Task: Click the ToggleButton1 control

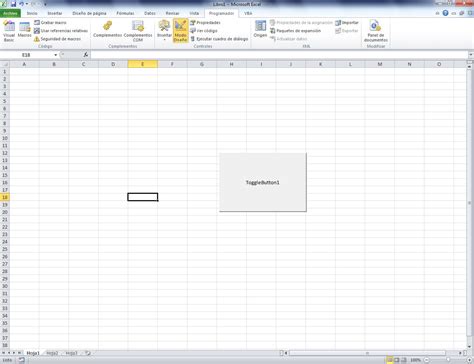Action: pyautogui.click(x=263, y=182)
